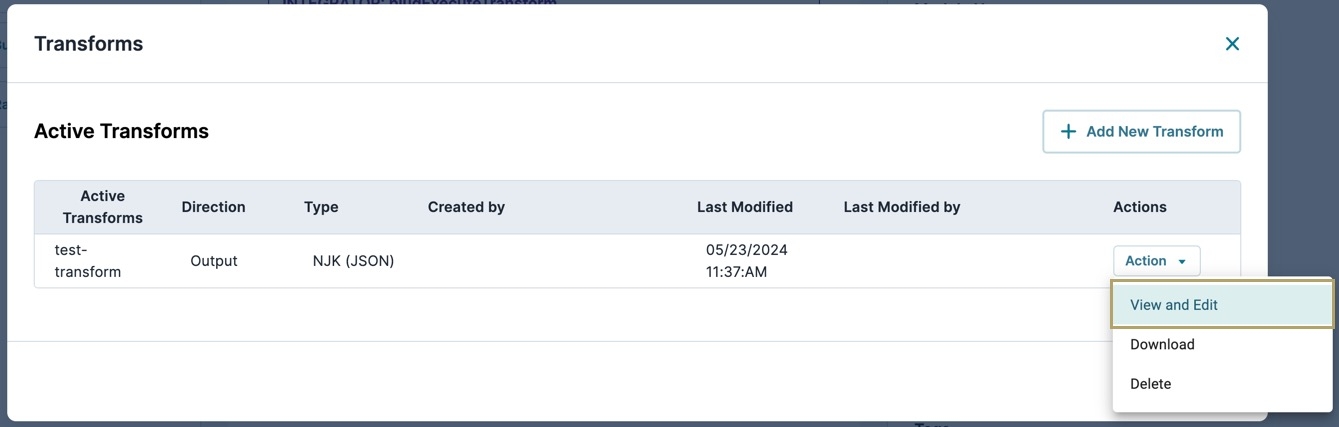Click the NJK (JSON) type cell
The width and height of the screenshot is (1339, 427).
(x=353, y=261)
